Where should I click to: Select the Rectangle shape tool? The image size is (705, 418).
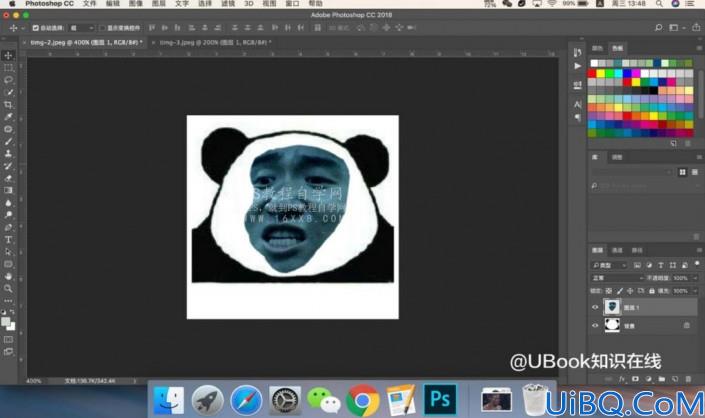(x=8, y=264)
